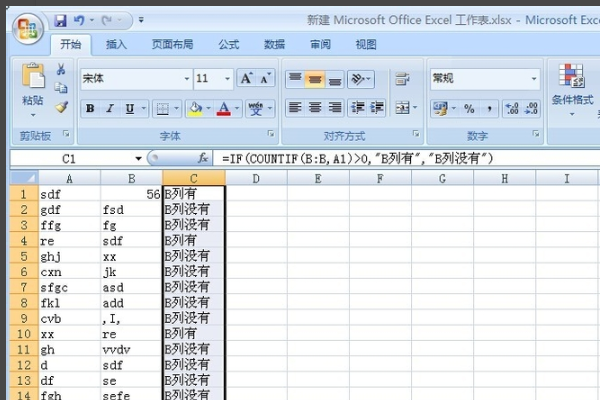Switch to the 审阅 tab
This screenshot has width=600, height=400.
(x=320, y=44)
